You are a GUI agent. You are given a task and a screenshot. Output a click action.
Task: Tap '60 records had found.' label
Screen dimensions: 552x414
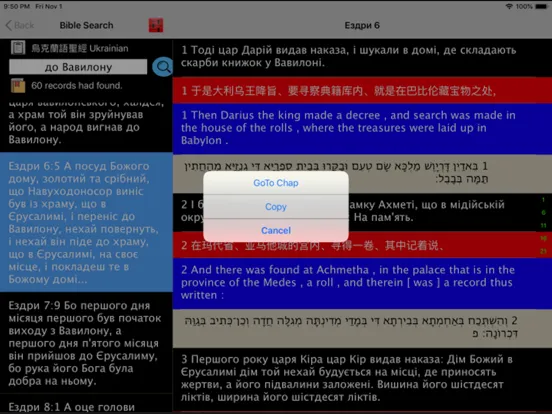coord(76,86)
